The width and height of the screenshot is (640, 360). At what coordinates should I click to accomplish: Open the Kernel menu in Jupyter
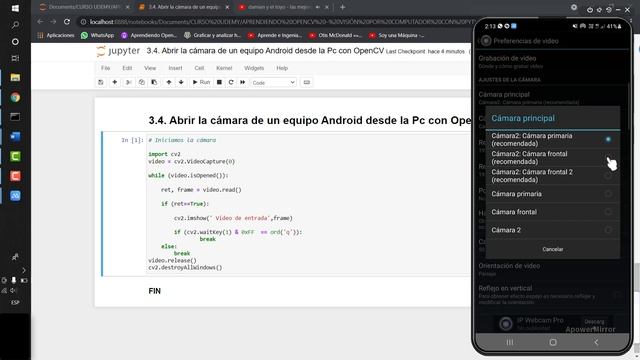click(224, 68)
